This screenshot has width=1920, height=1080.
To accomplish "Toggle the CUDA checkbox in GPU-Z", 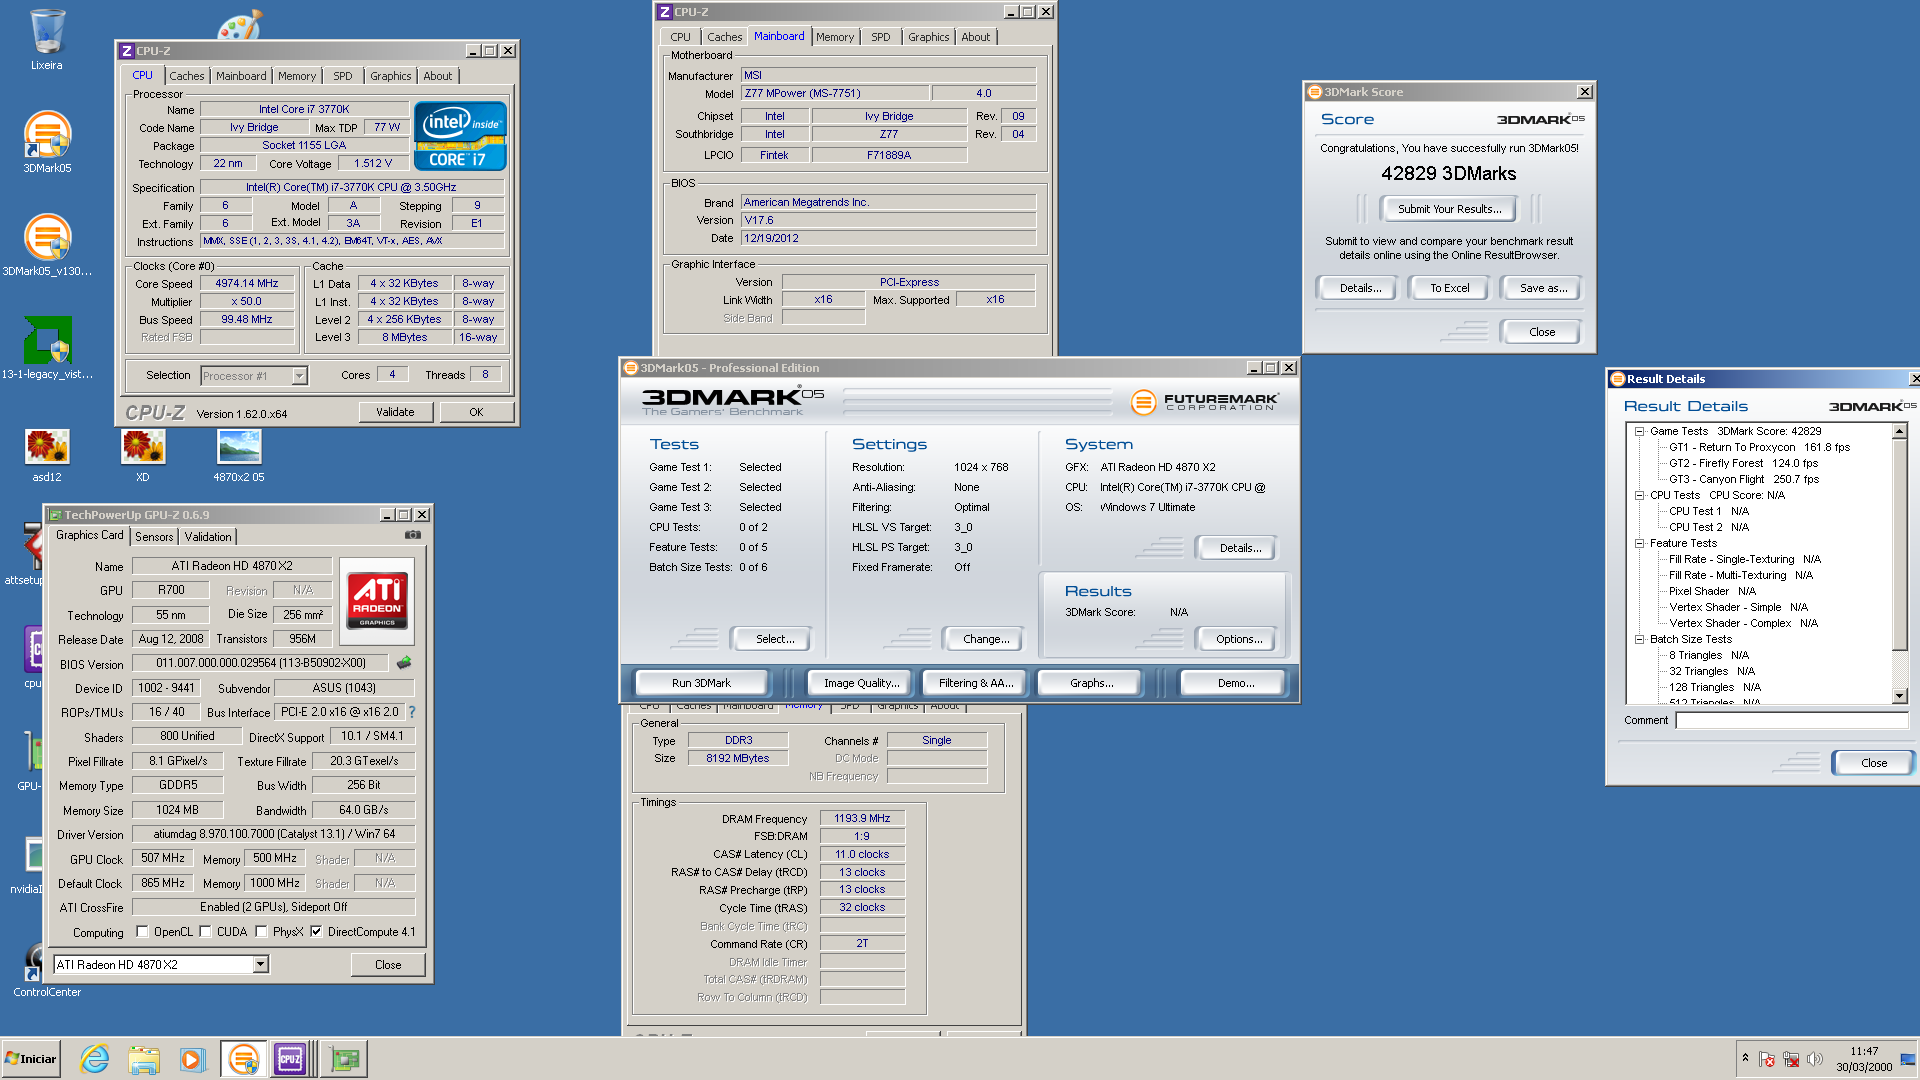I will (x=205, y=931).
